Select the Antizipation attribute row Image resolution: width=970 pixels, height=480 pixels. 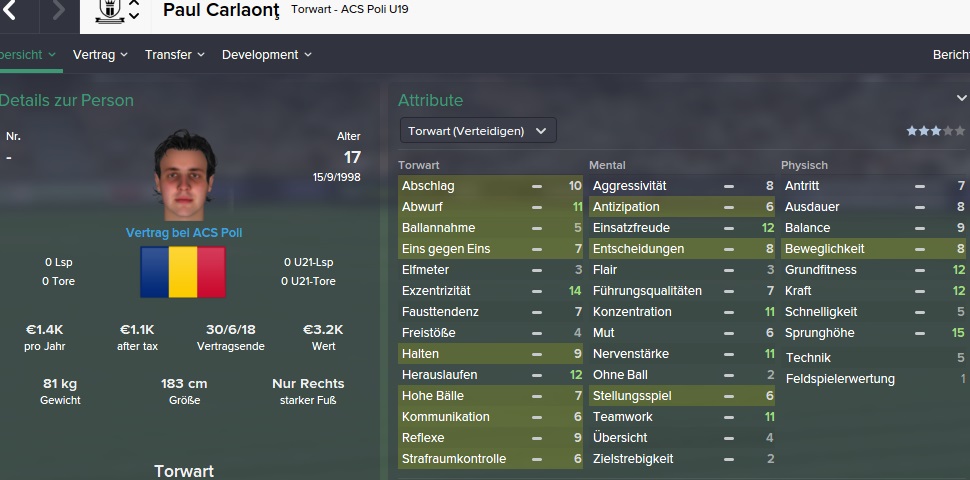point(681,207)
